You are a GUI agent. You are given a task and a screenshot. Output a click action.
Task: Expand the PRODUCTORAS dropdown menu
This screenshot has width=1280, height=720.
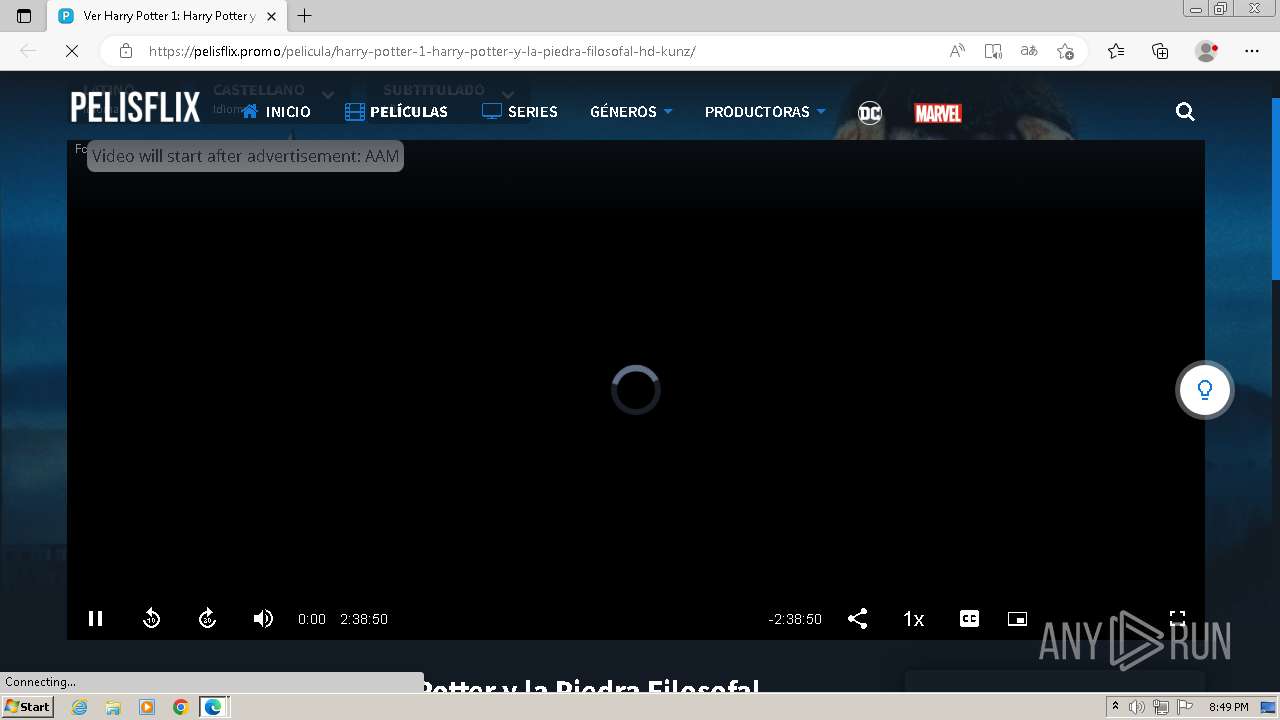pyautogui.click(x=765, y=112)
